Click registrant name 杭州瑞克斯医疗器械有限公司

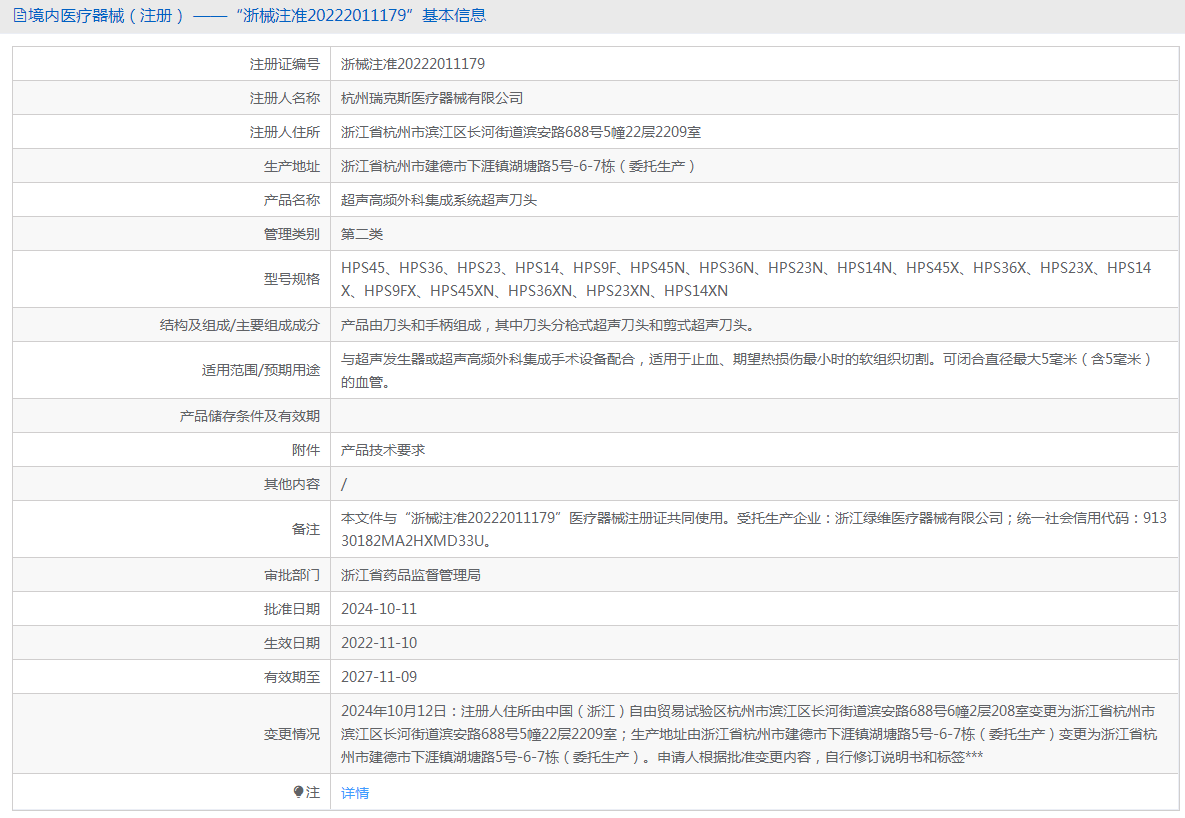(x=432, y=98)
